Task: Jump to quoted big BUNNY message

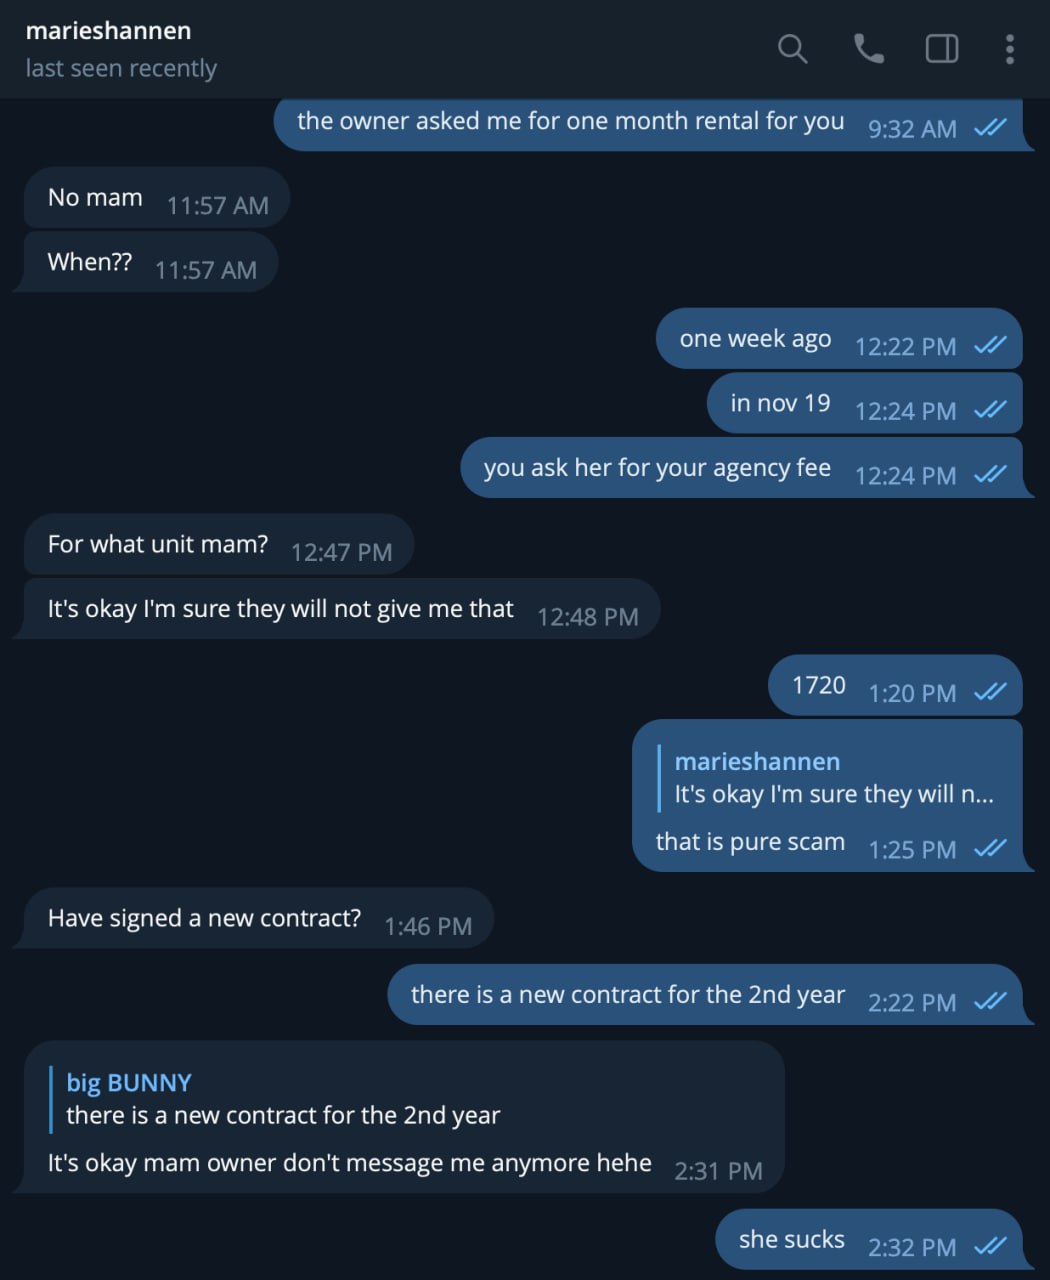Action: (x=283, y=1099)
